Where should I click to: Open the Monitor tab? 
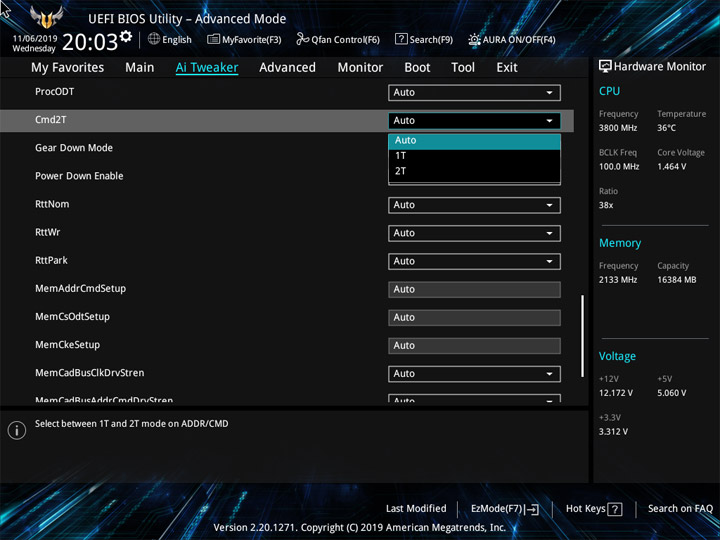pos(360,68)
